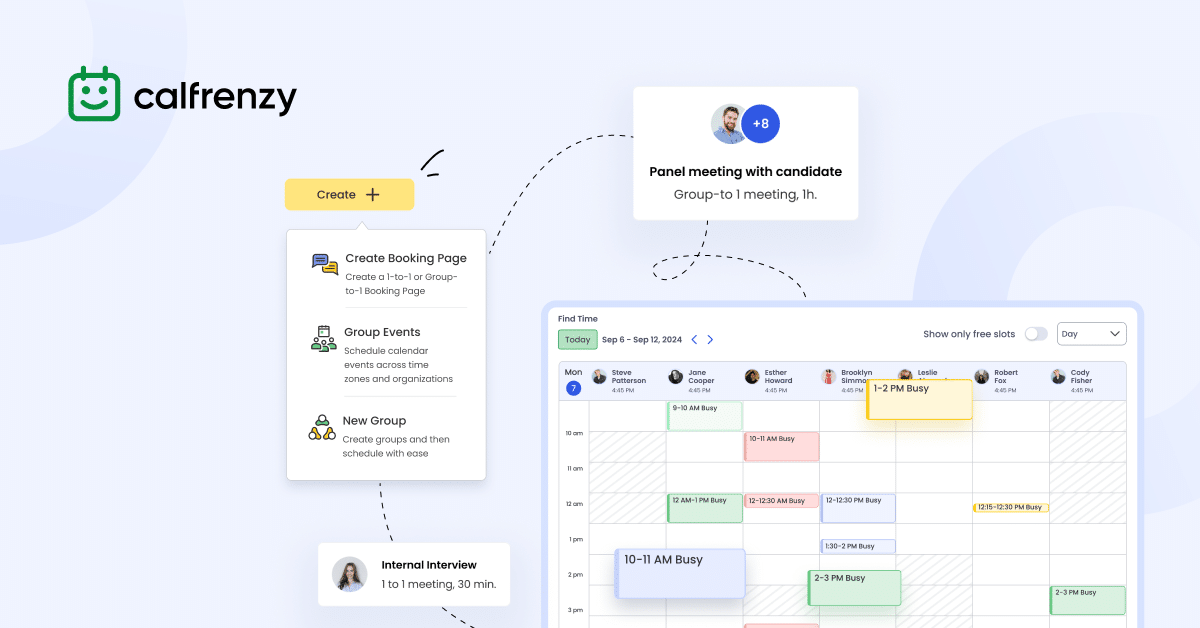Toggle the Today view highlight
The height and width of the screenshot is (628, 1200).
[x=577, y=339]
